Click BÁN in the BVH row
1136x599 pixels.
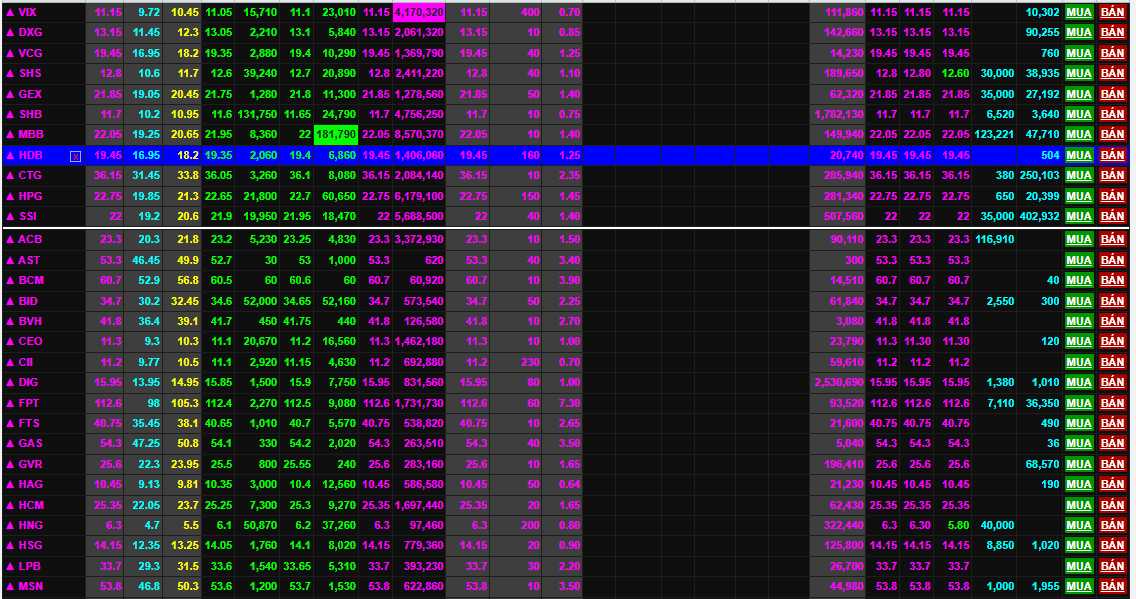tap(1112, 322)
